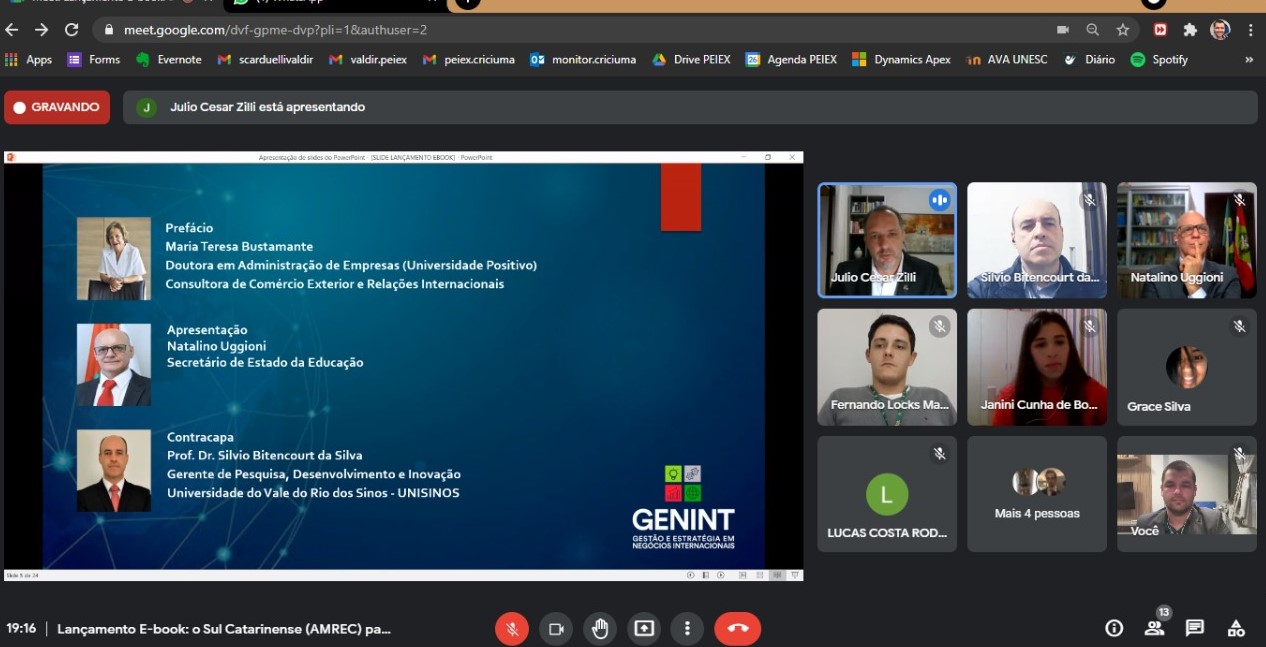Image resolution: width=1266 pixels, height=647 pixels.
Task: Raise hand in the meeting
Action: (600, 629)
